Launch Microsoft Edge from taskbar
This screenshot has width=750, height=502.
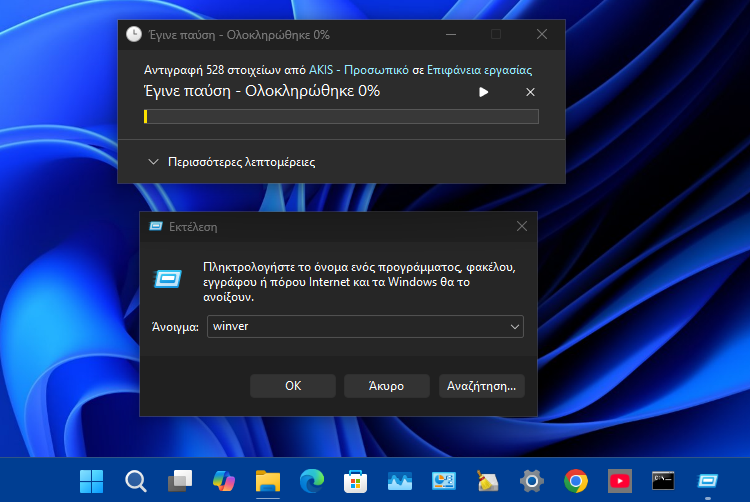[311, 481]
